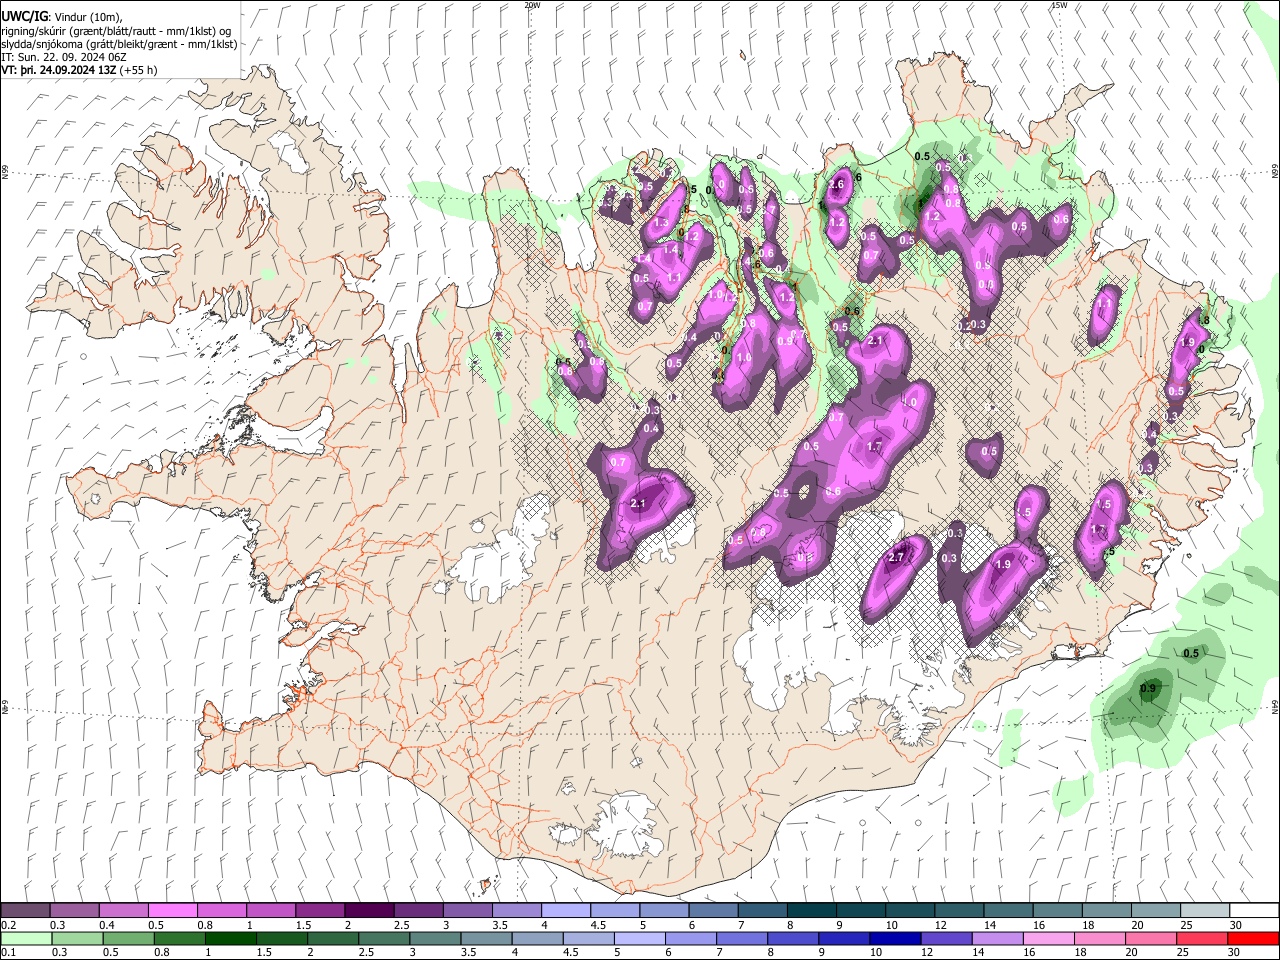Click the pale gray swatch between 25 and 30 top row
Viewport: 1280px width, 960px height.
[x=1205, y=910]
